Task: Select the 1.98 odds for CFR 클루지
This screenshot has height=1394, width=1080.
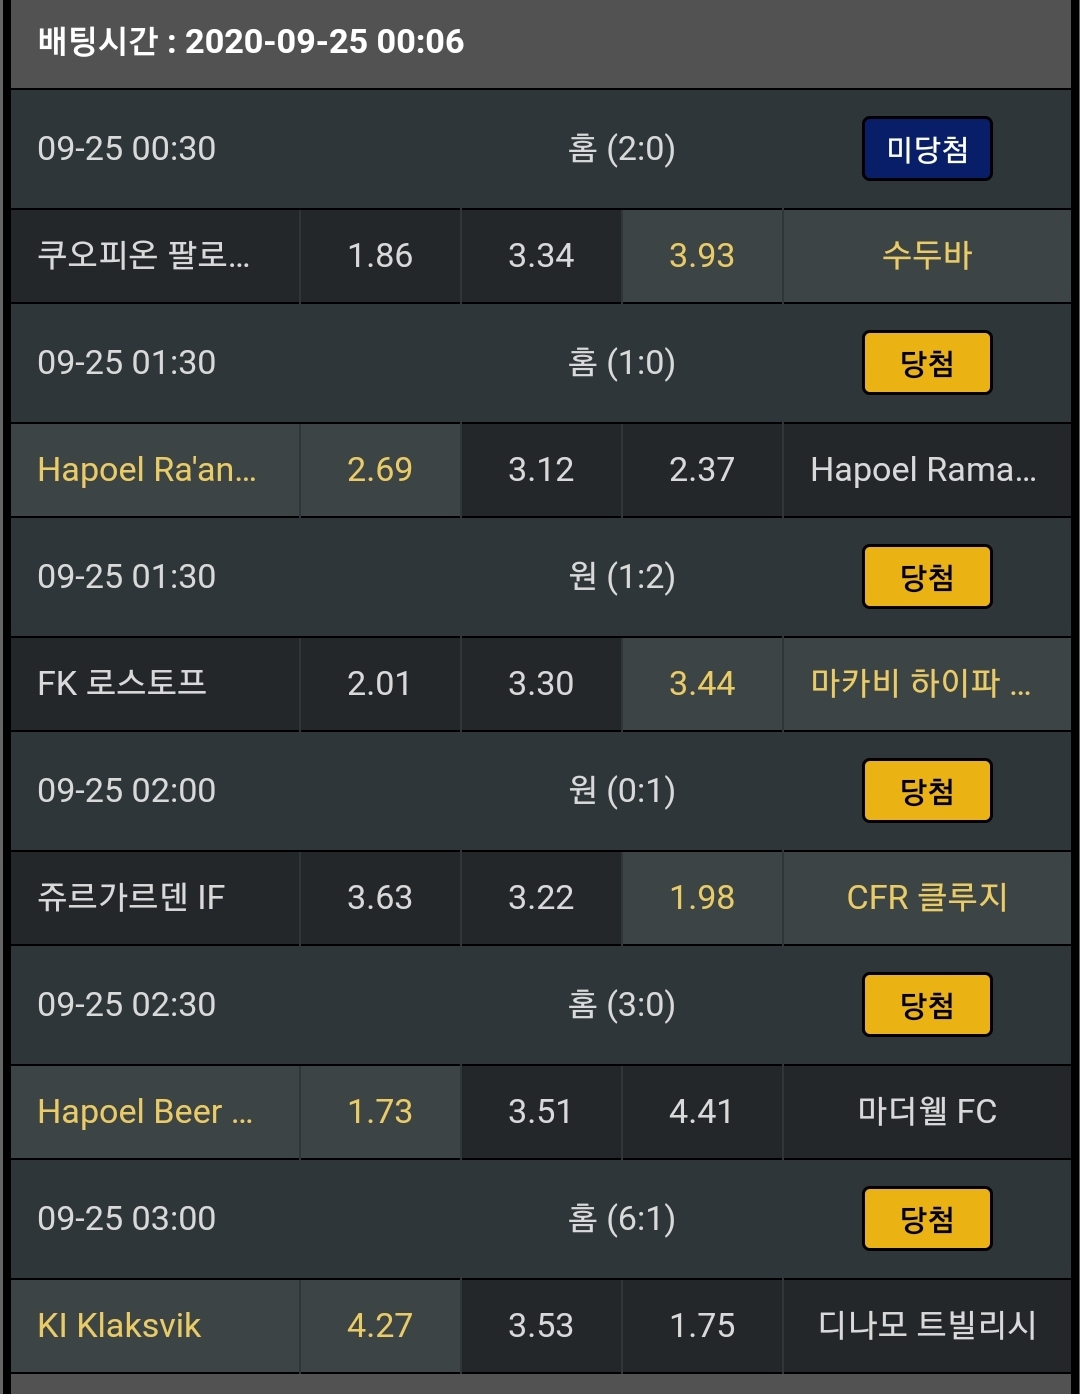Action: 701,898
